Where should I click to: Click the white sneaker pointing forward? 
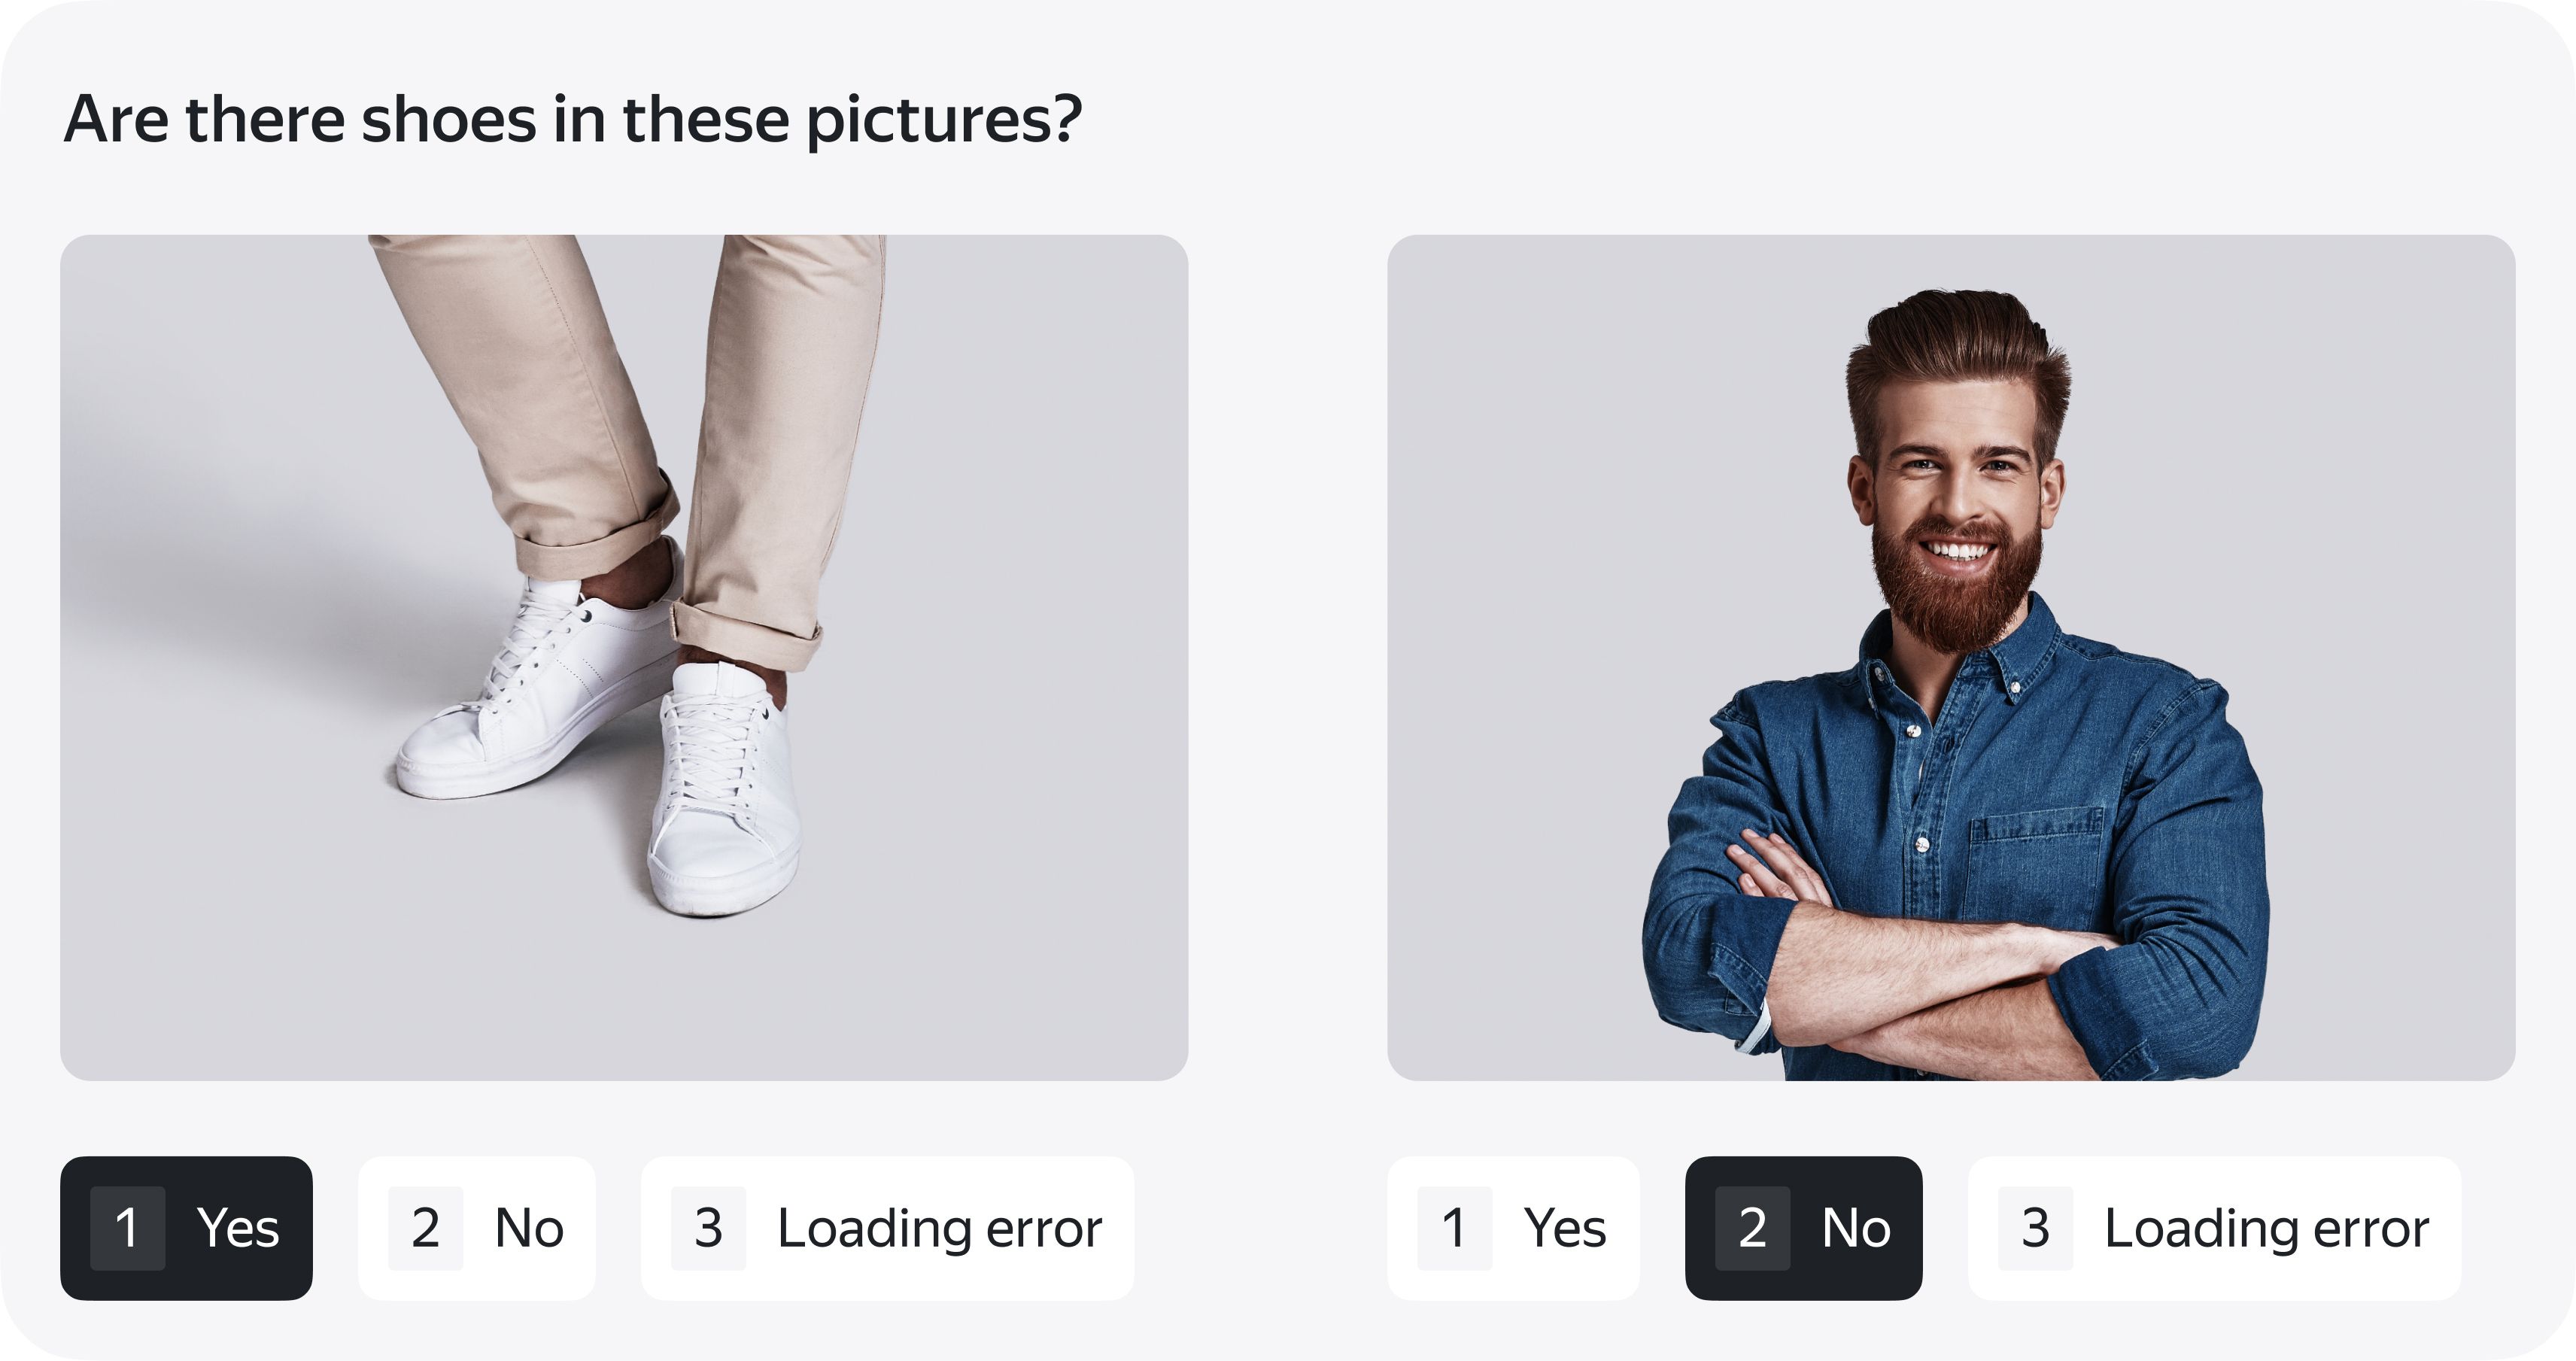pyautogui.click(x=724, y=790)
